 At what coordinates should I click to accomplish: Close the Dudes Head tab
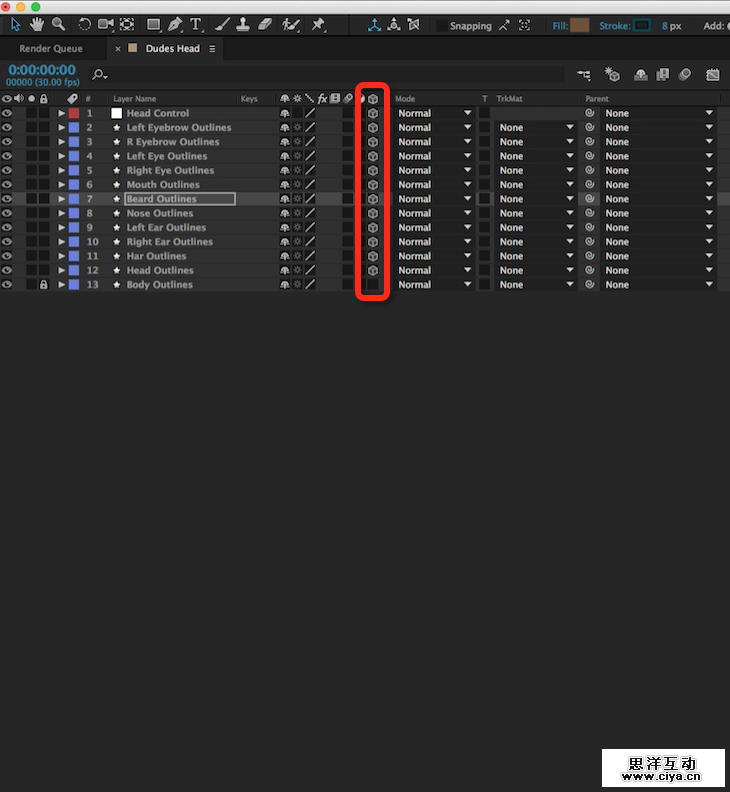click(118, 49)
